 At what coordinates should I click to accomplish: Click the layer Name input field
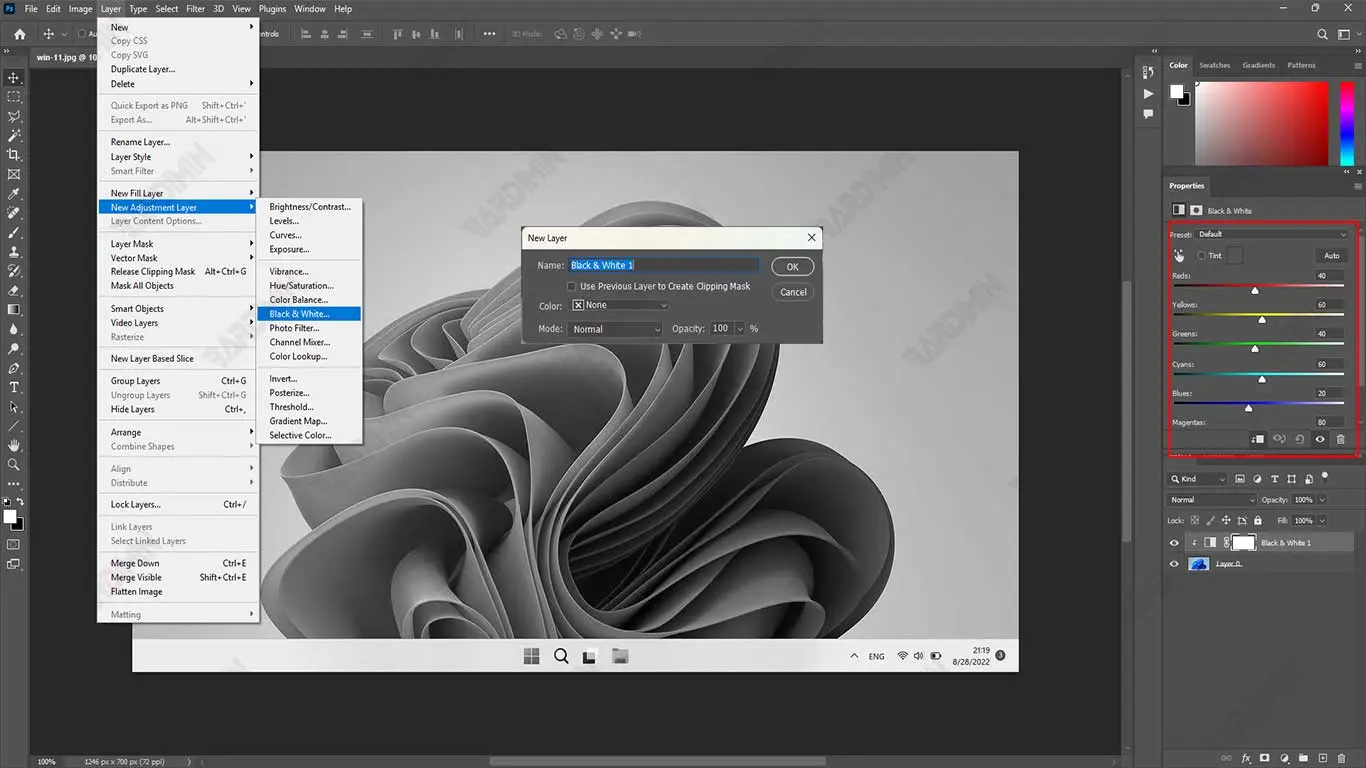(x=663, y=266)
